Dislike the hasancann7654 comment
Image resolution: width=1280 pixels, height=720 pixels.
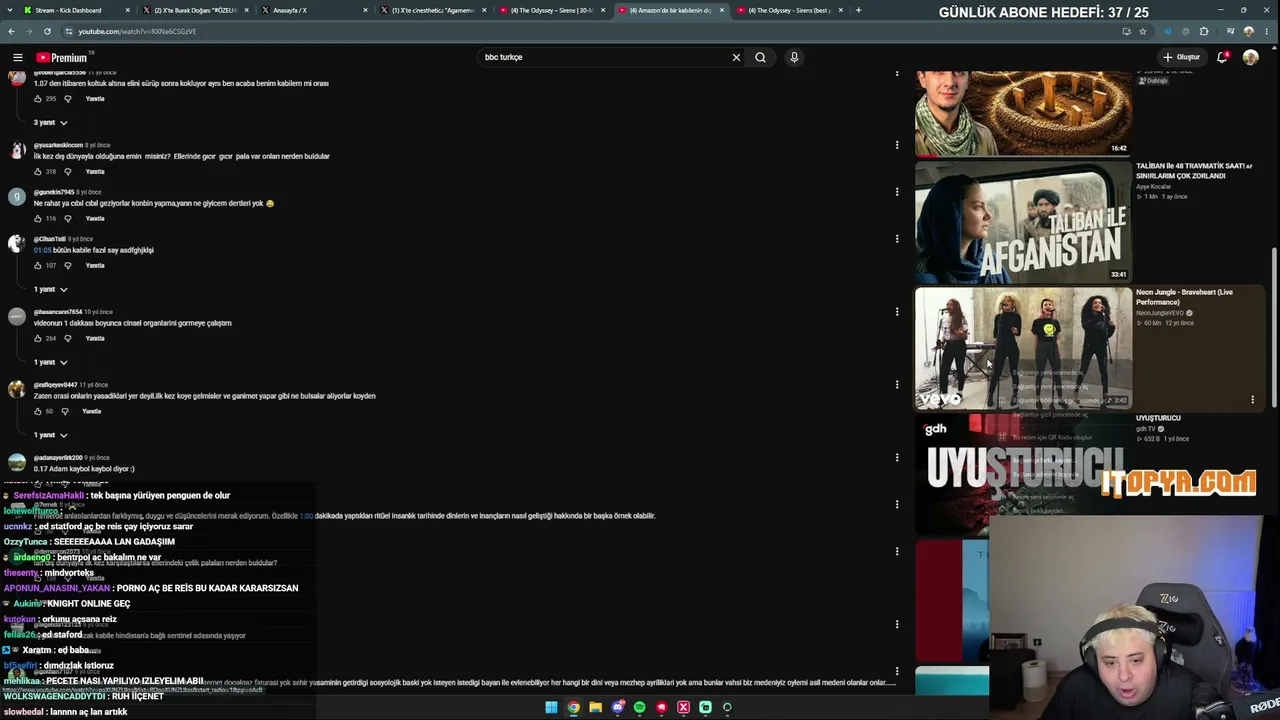(x=68, y=338)
